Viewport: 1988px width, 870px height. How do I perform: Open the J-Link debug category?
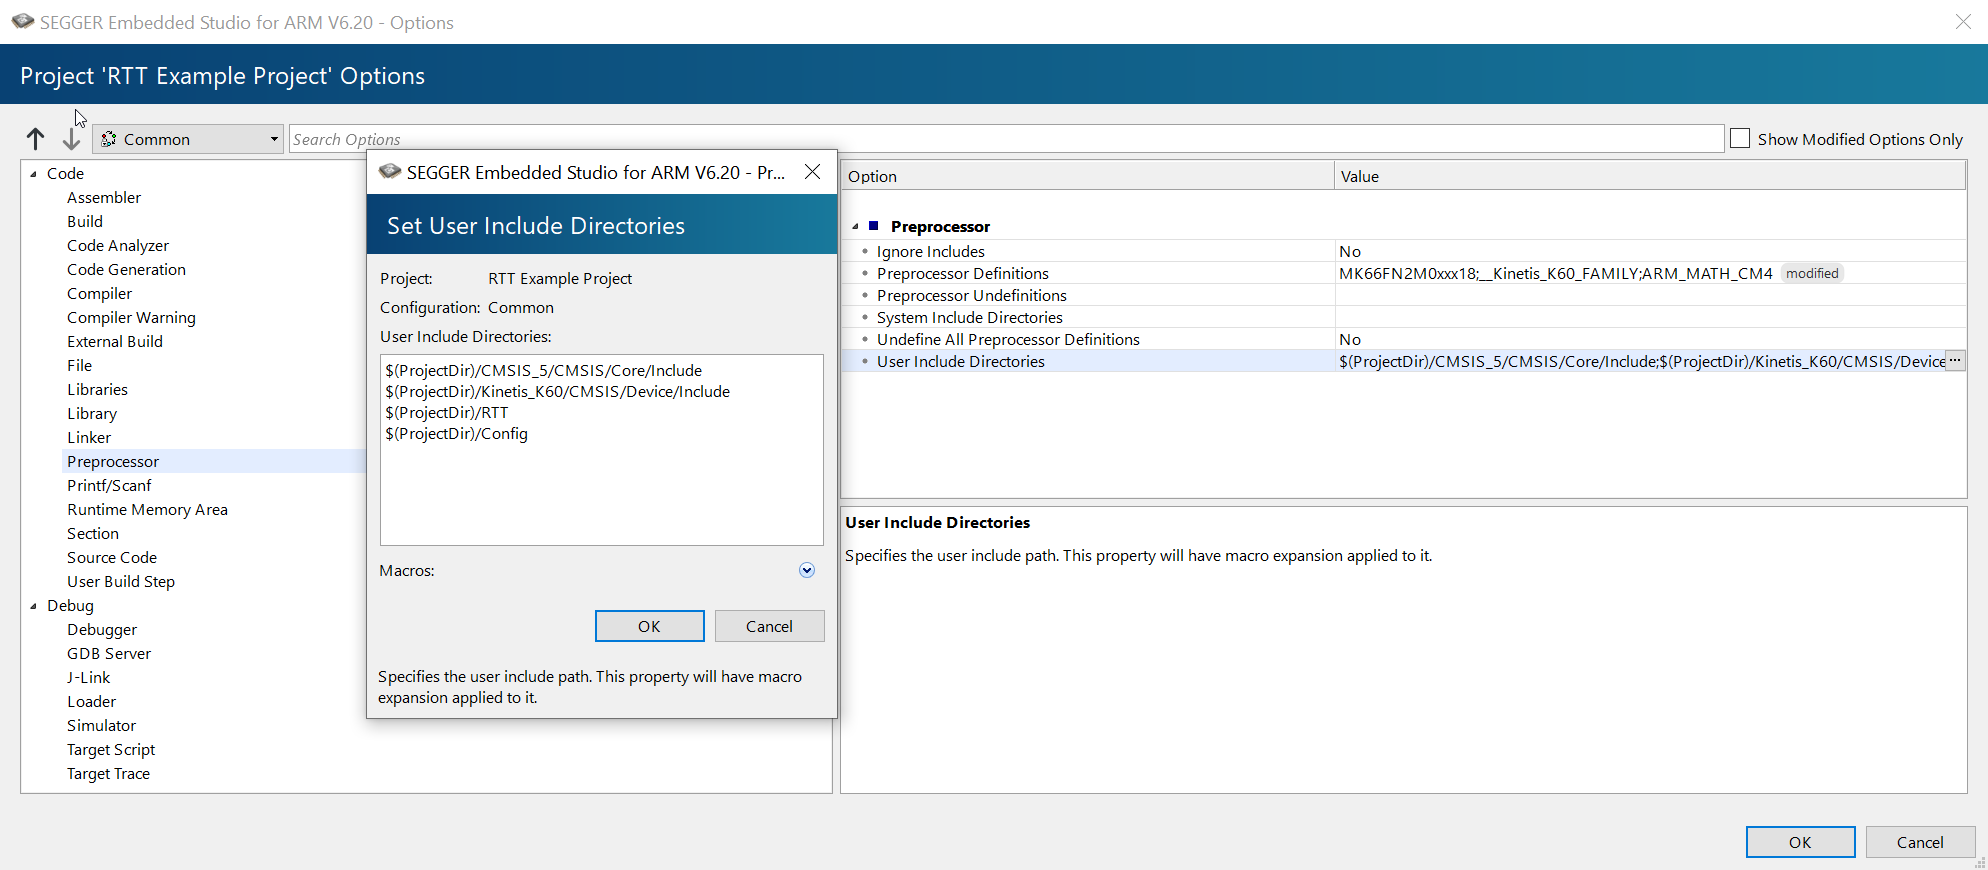(x=88, y=677)
